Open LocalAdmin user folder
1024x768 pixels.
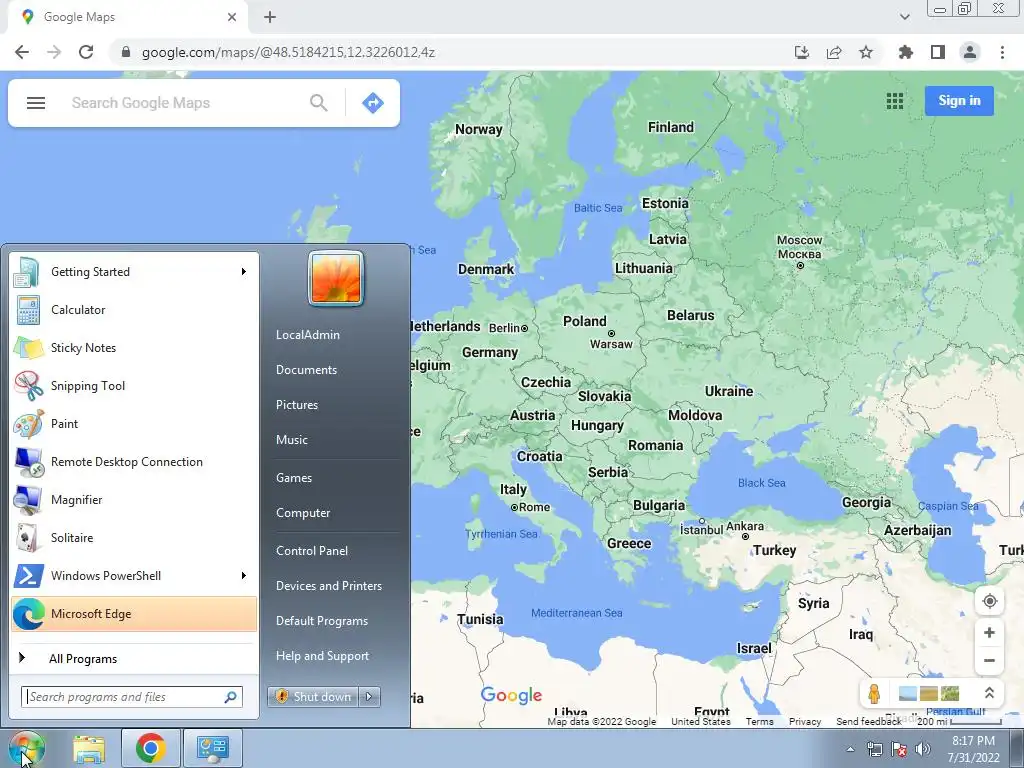308,334
